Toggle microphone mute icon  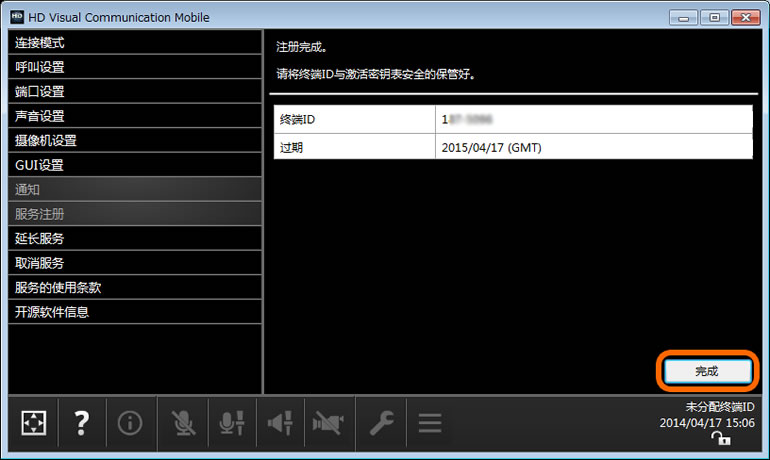click(x=183, y=423)
